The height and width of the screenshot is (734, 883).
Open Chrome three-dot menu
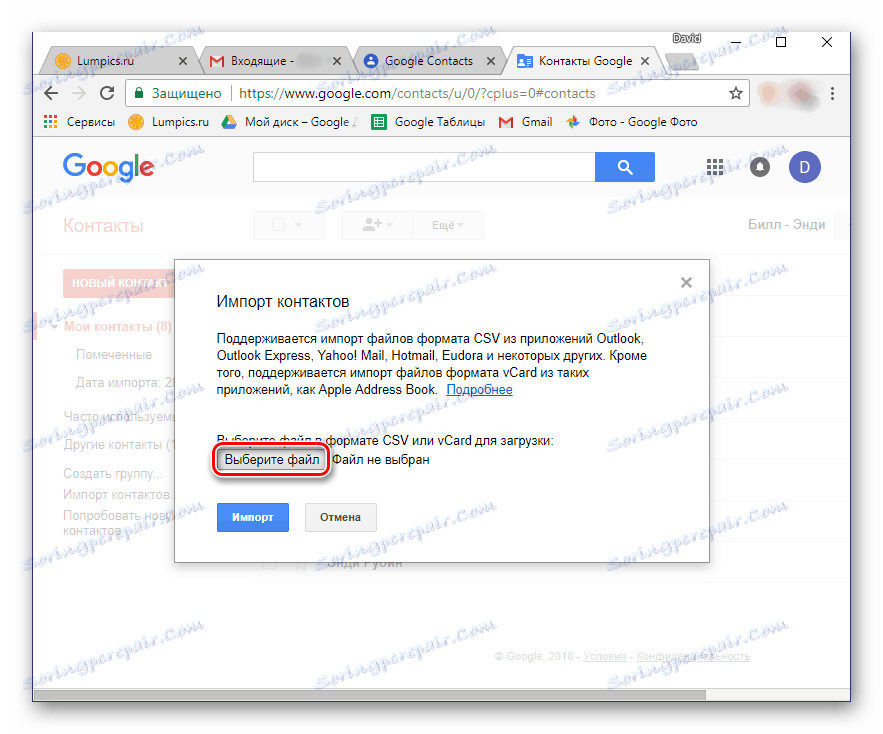(832, 94)
